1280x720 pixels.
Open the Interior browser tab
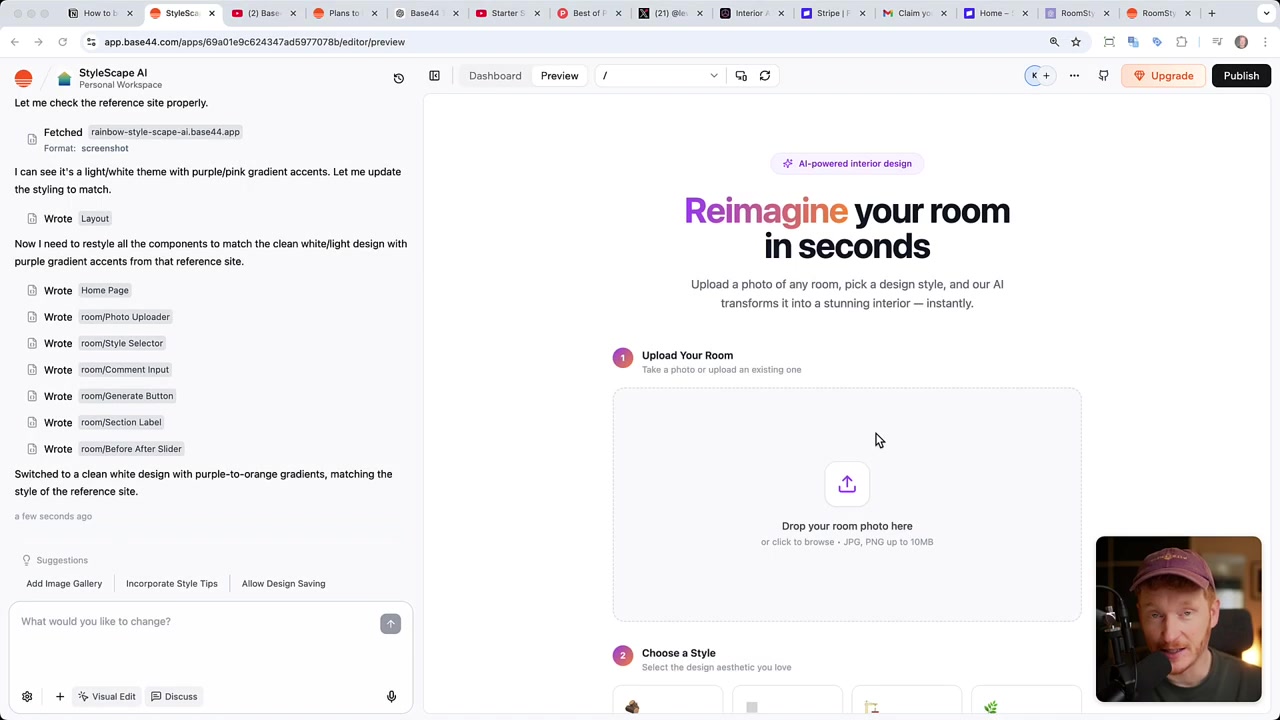click(x=751, y=13)
